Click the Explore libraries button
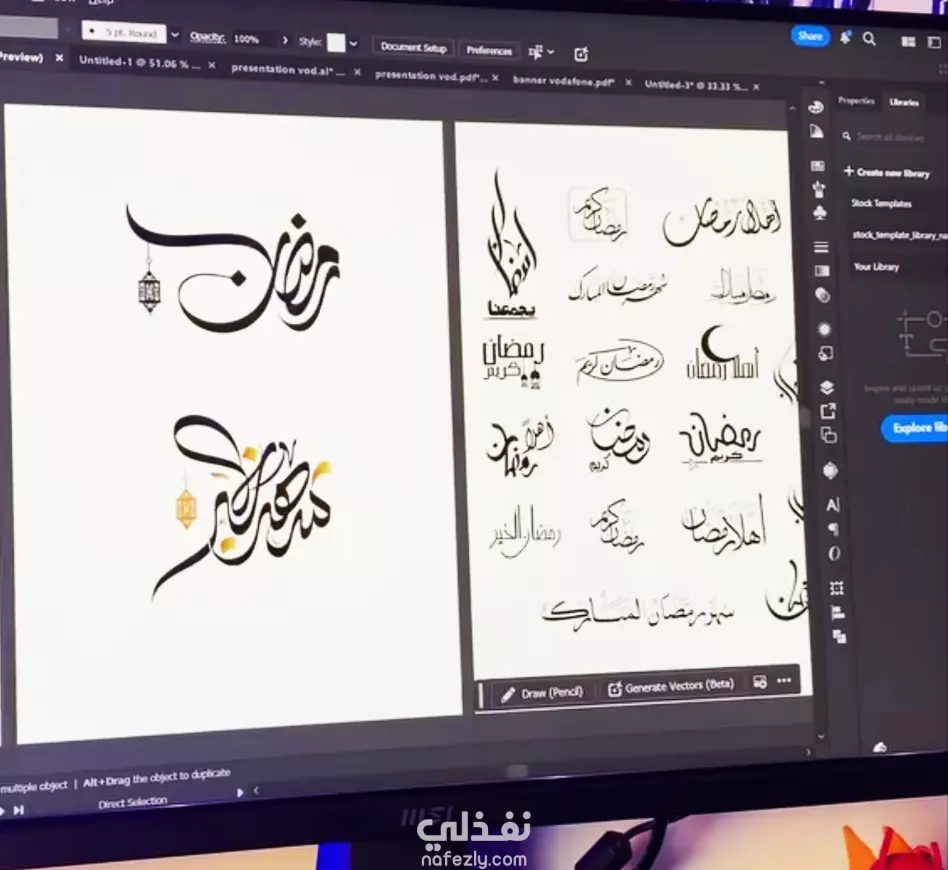Image resolution: width=948 pixels, height=870 pixels. point(915,428)
